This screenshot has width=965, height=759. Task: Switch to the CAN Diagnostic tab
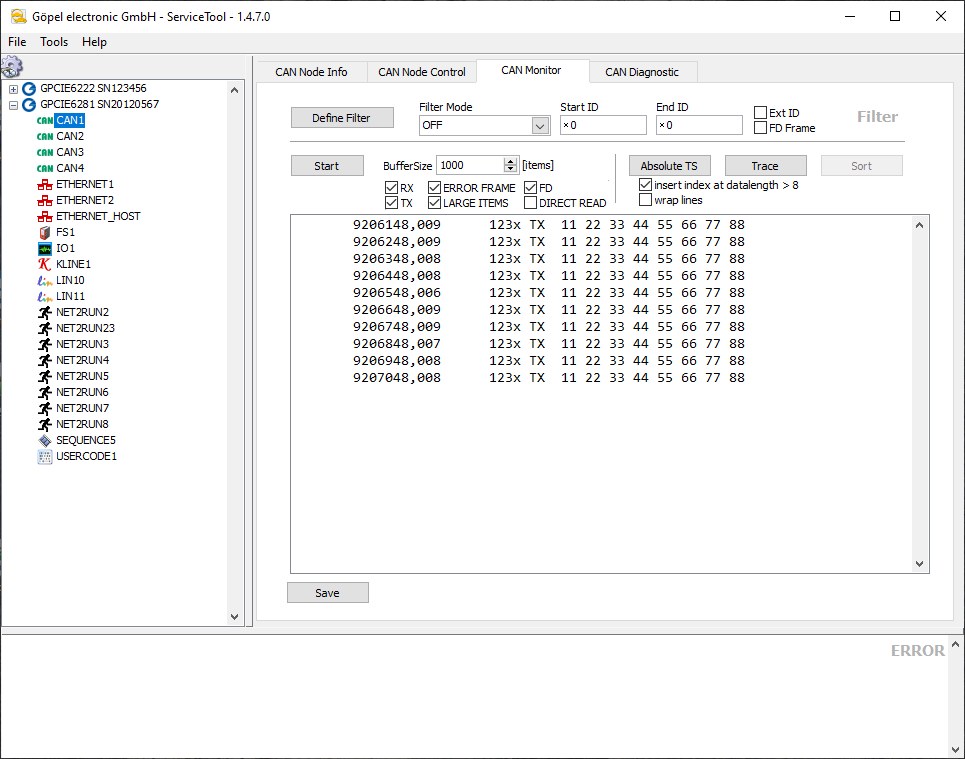[642, 72]
